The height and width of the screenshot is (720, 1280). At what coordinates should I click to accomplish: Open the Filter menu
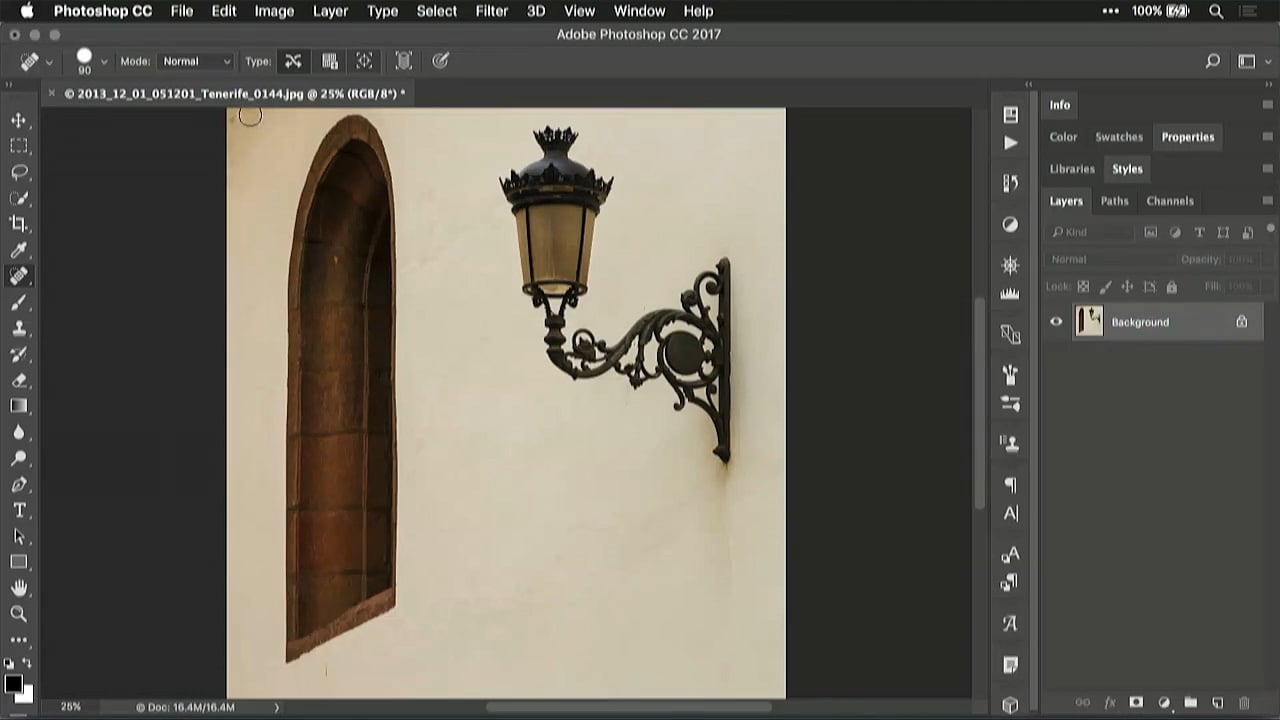point(491,11)
